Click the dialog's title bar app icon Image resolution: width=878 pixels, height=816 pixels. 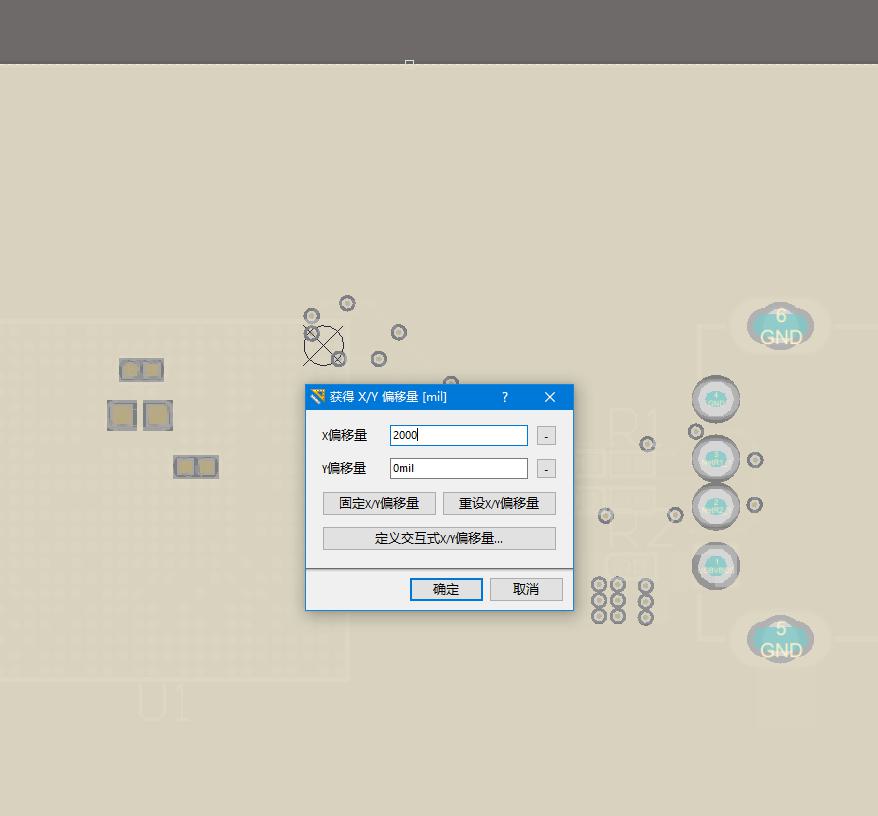point(318,397)
